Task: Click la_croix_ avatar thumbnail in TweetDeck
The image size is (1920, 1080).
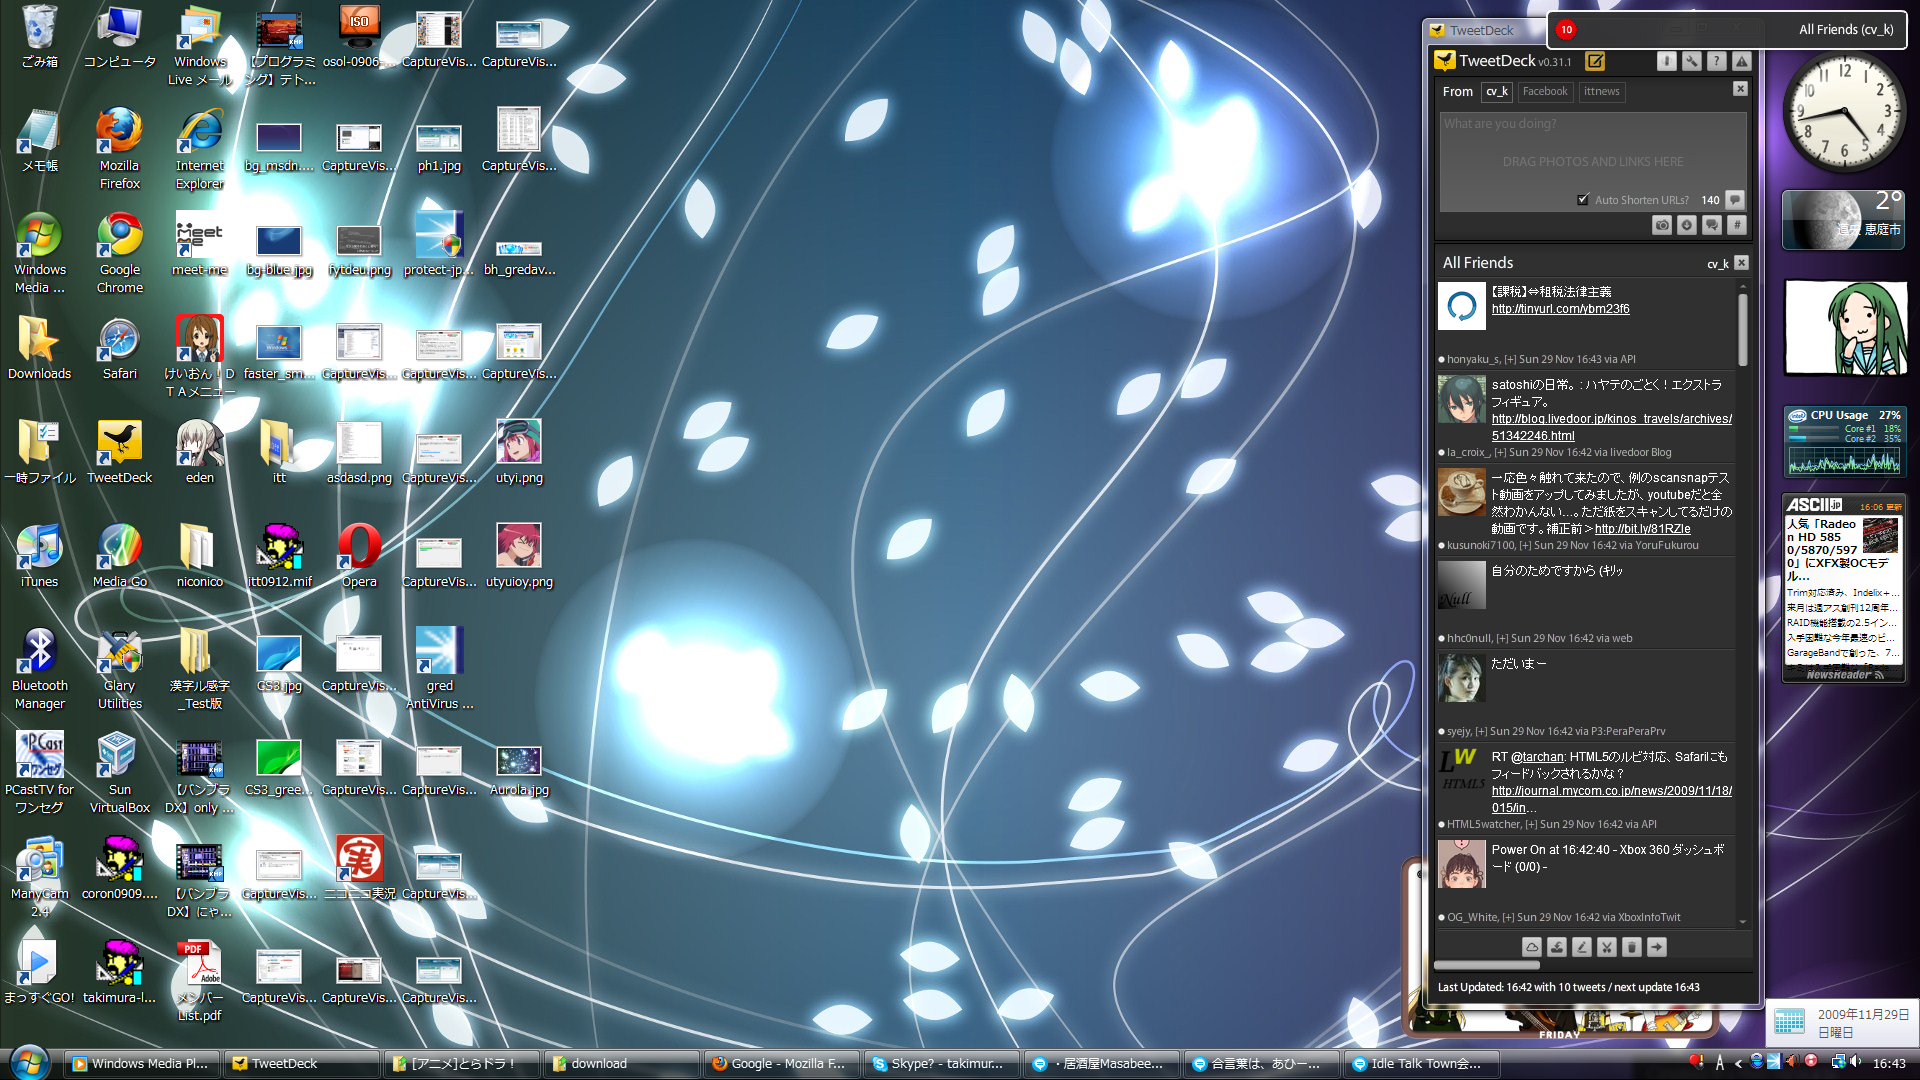Action: coord(1462,399)
